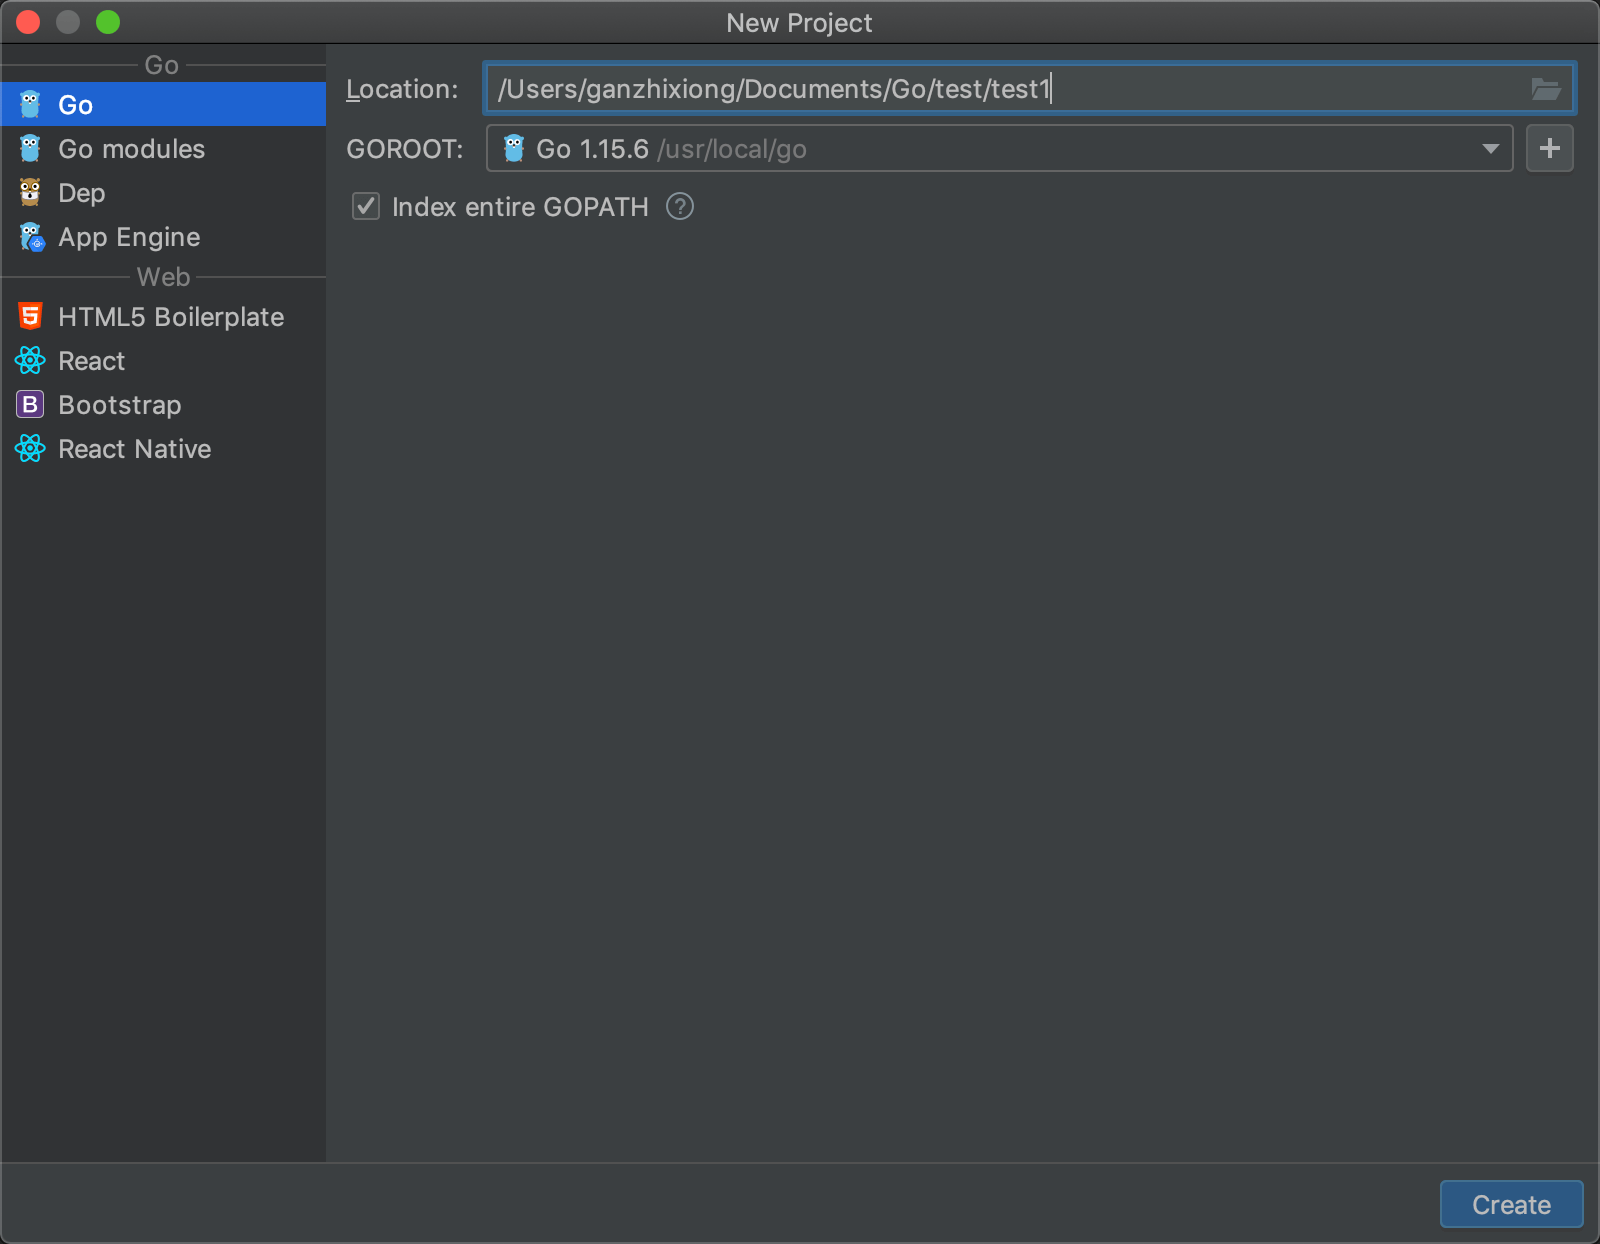This screenshot has width=1600, height=1244.
Task: Click the gopher icon in the GOROOT field
Action: click(514, 148)
